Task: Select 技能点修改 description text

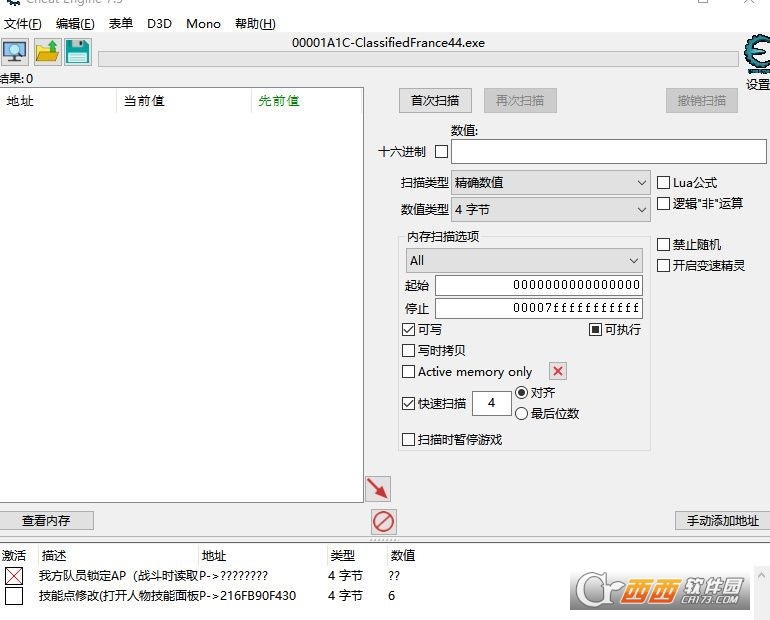Action: [x=118, y=596]
